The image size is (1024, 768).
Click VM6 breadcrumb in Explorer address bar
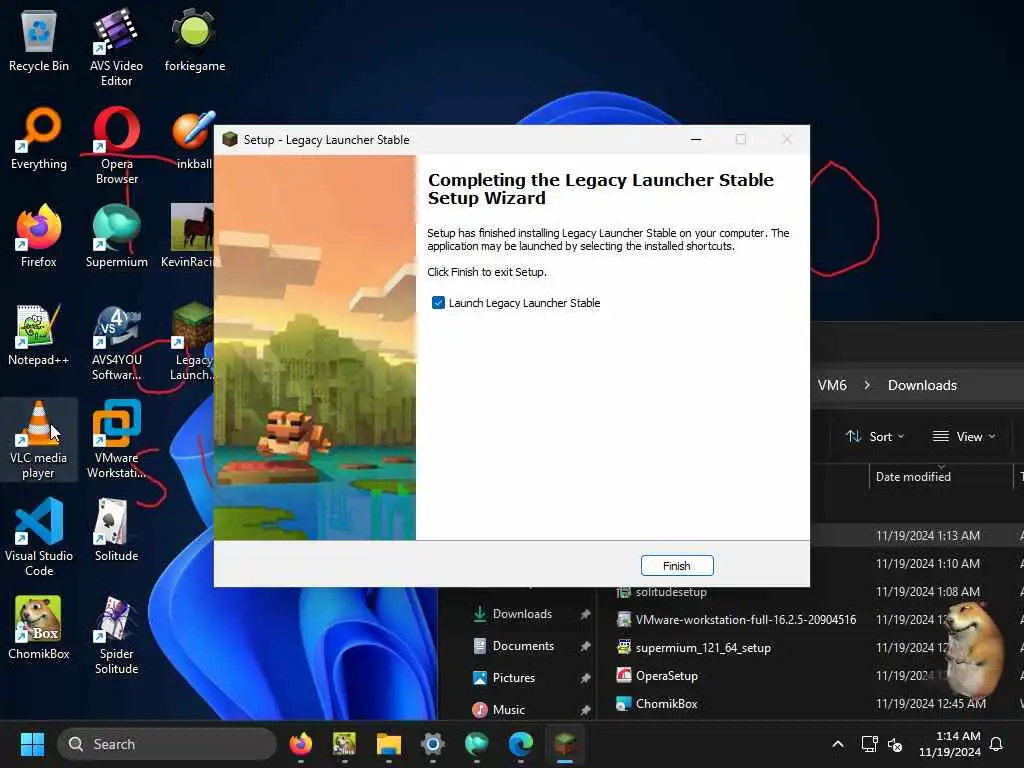click(x=832, y=385)
